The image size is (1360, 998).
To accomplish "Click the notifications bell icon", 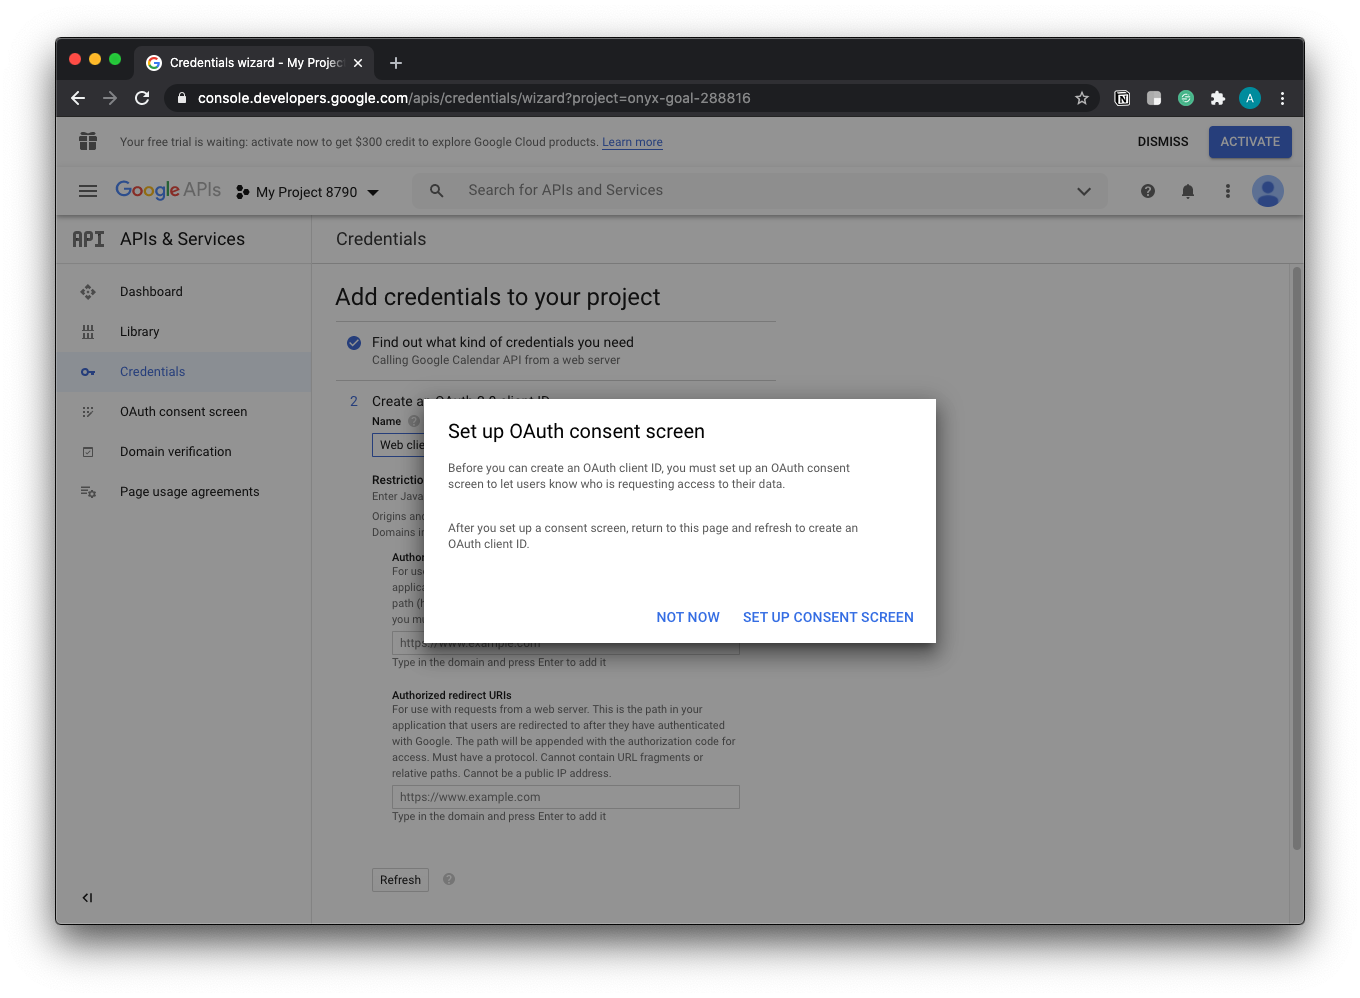I will click(x=1187, y=191).
